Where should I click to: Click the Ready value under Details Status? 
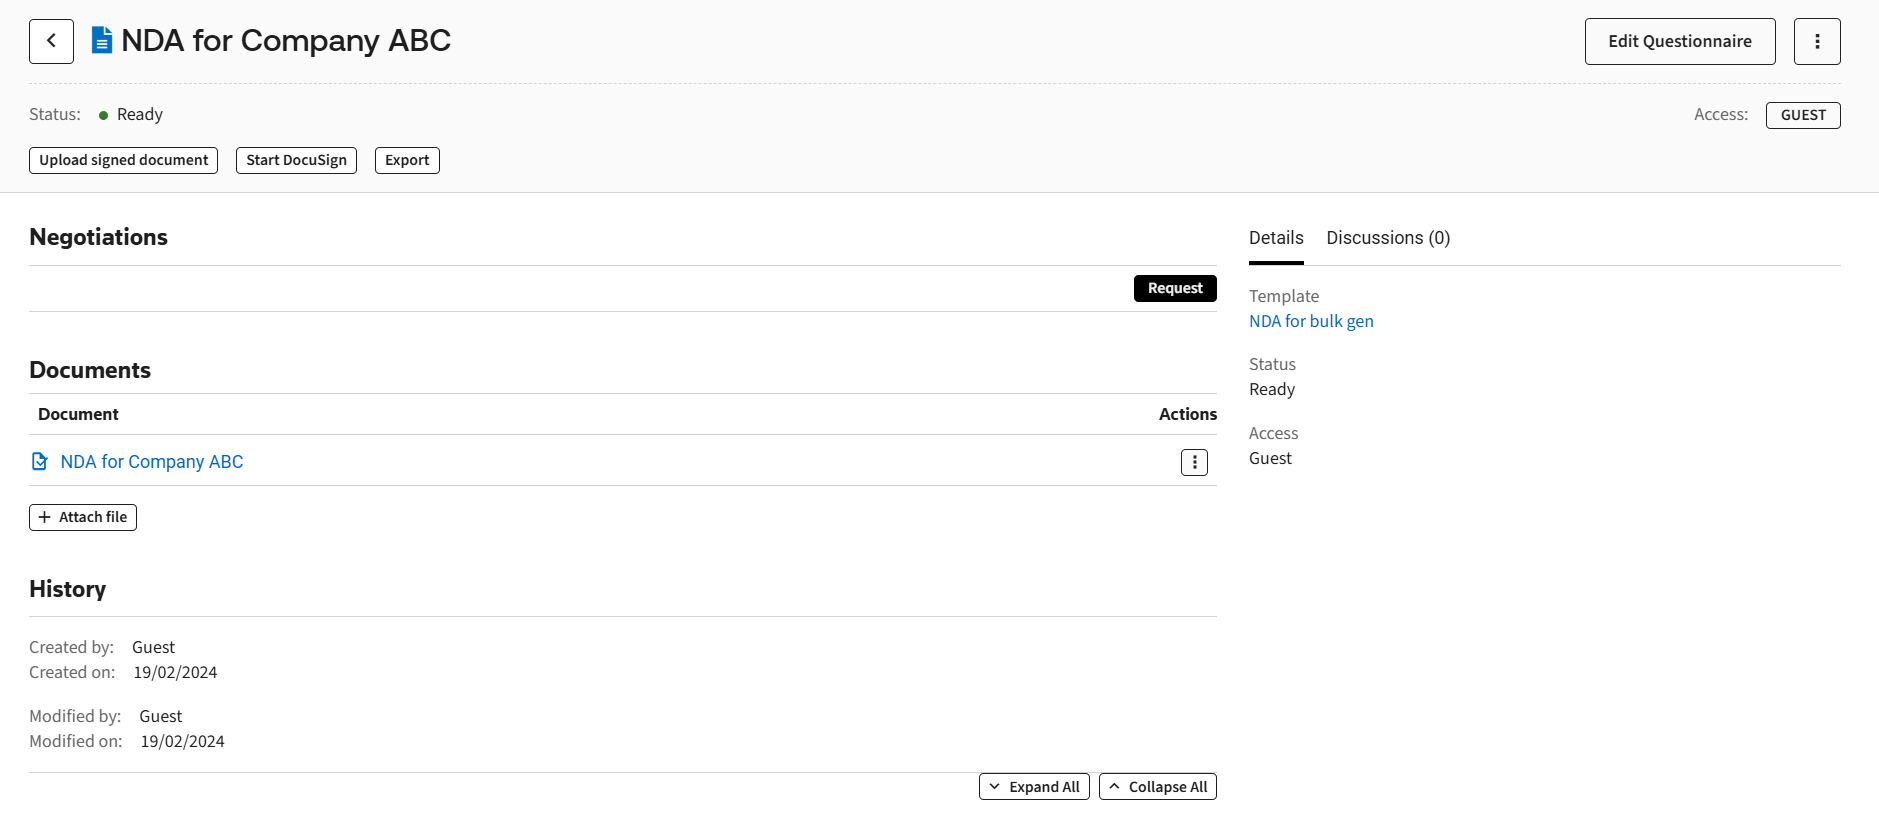tap(1272, 390)
